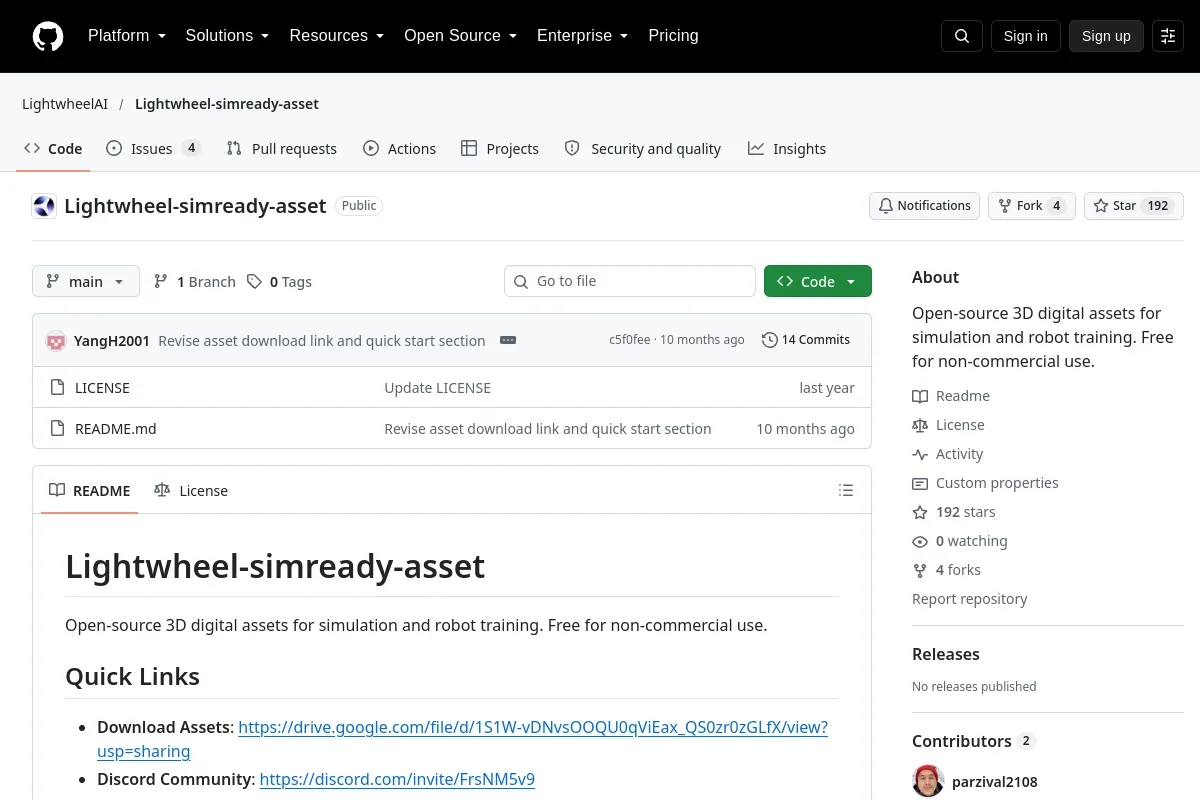Image resolution: width=1200 pixels, height=800 pixels.
Task: Star the repository
Action: (x=1134, y=206)
